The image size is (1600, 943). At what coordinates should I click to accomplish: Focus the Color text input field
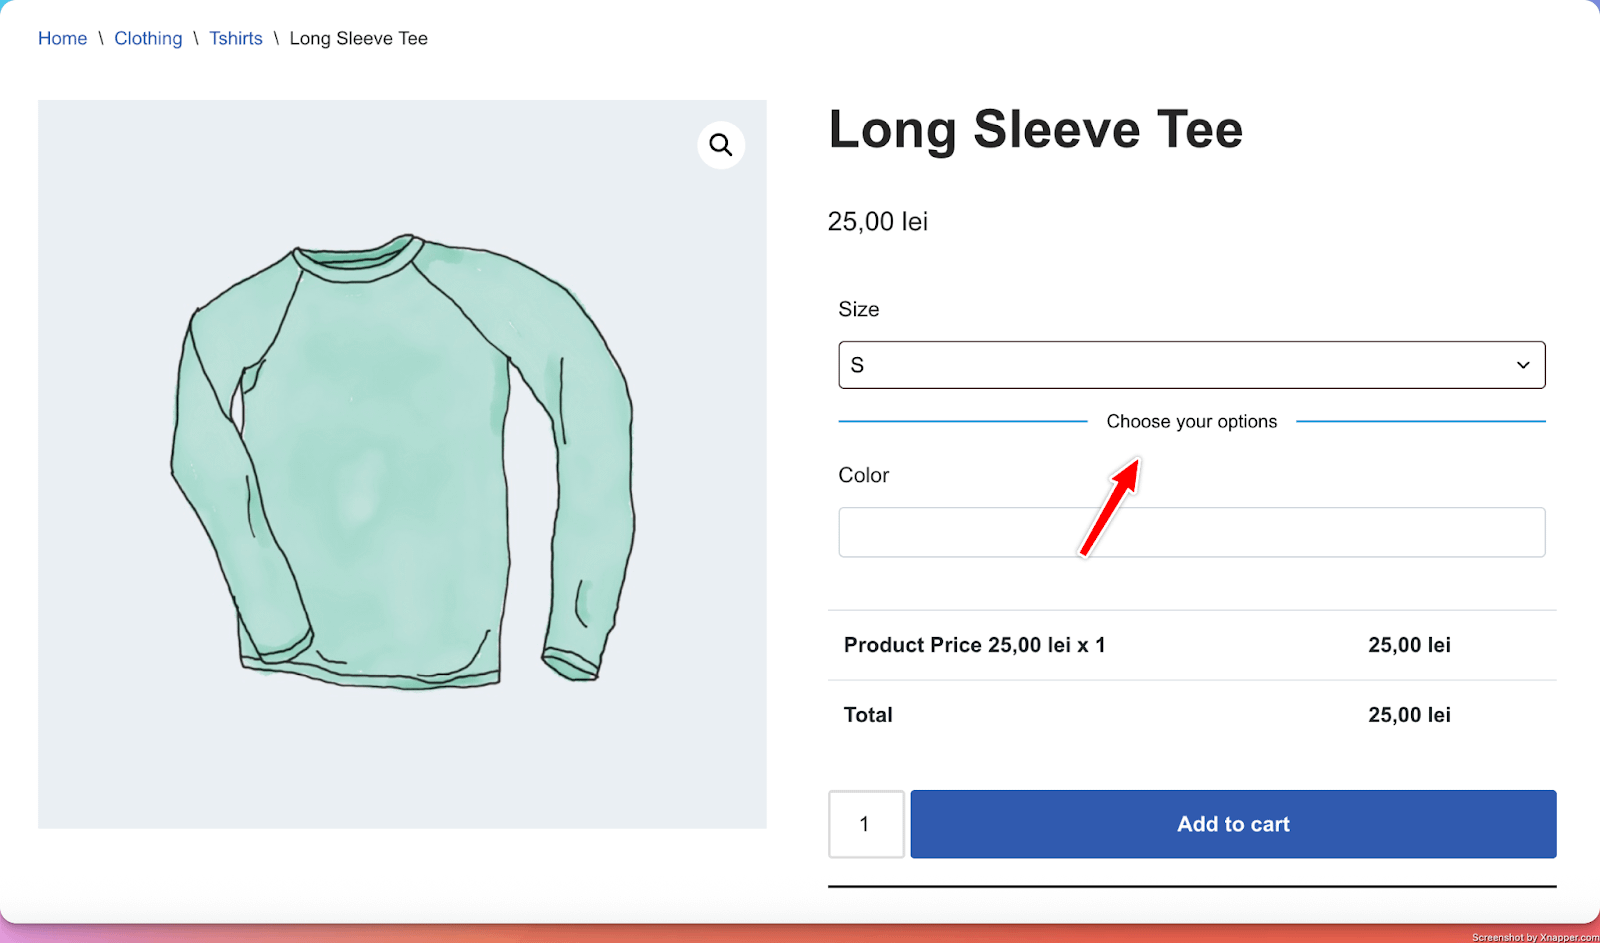(x=1191, y=532)
